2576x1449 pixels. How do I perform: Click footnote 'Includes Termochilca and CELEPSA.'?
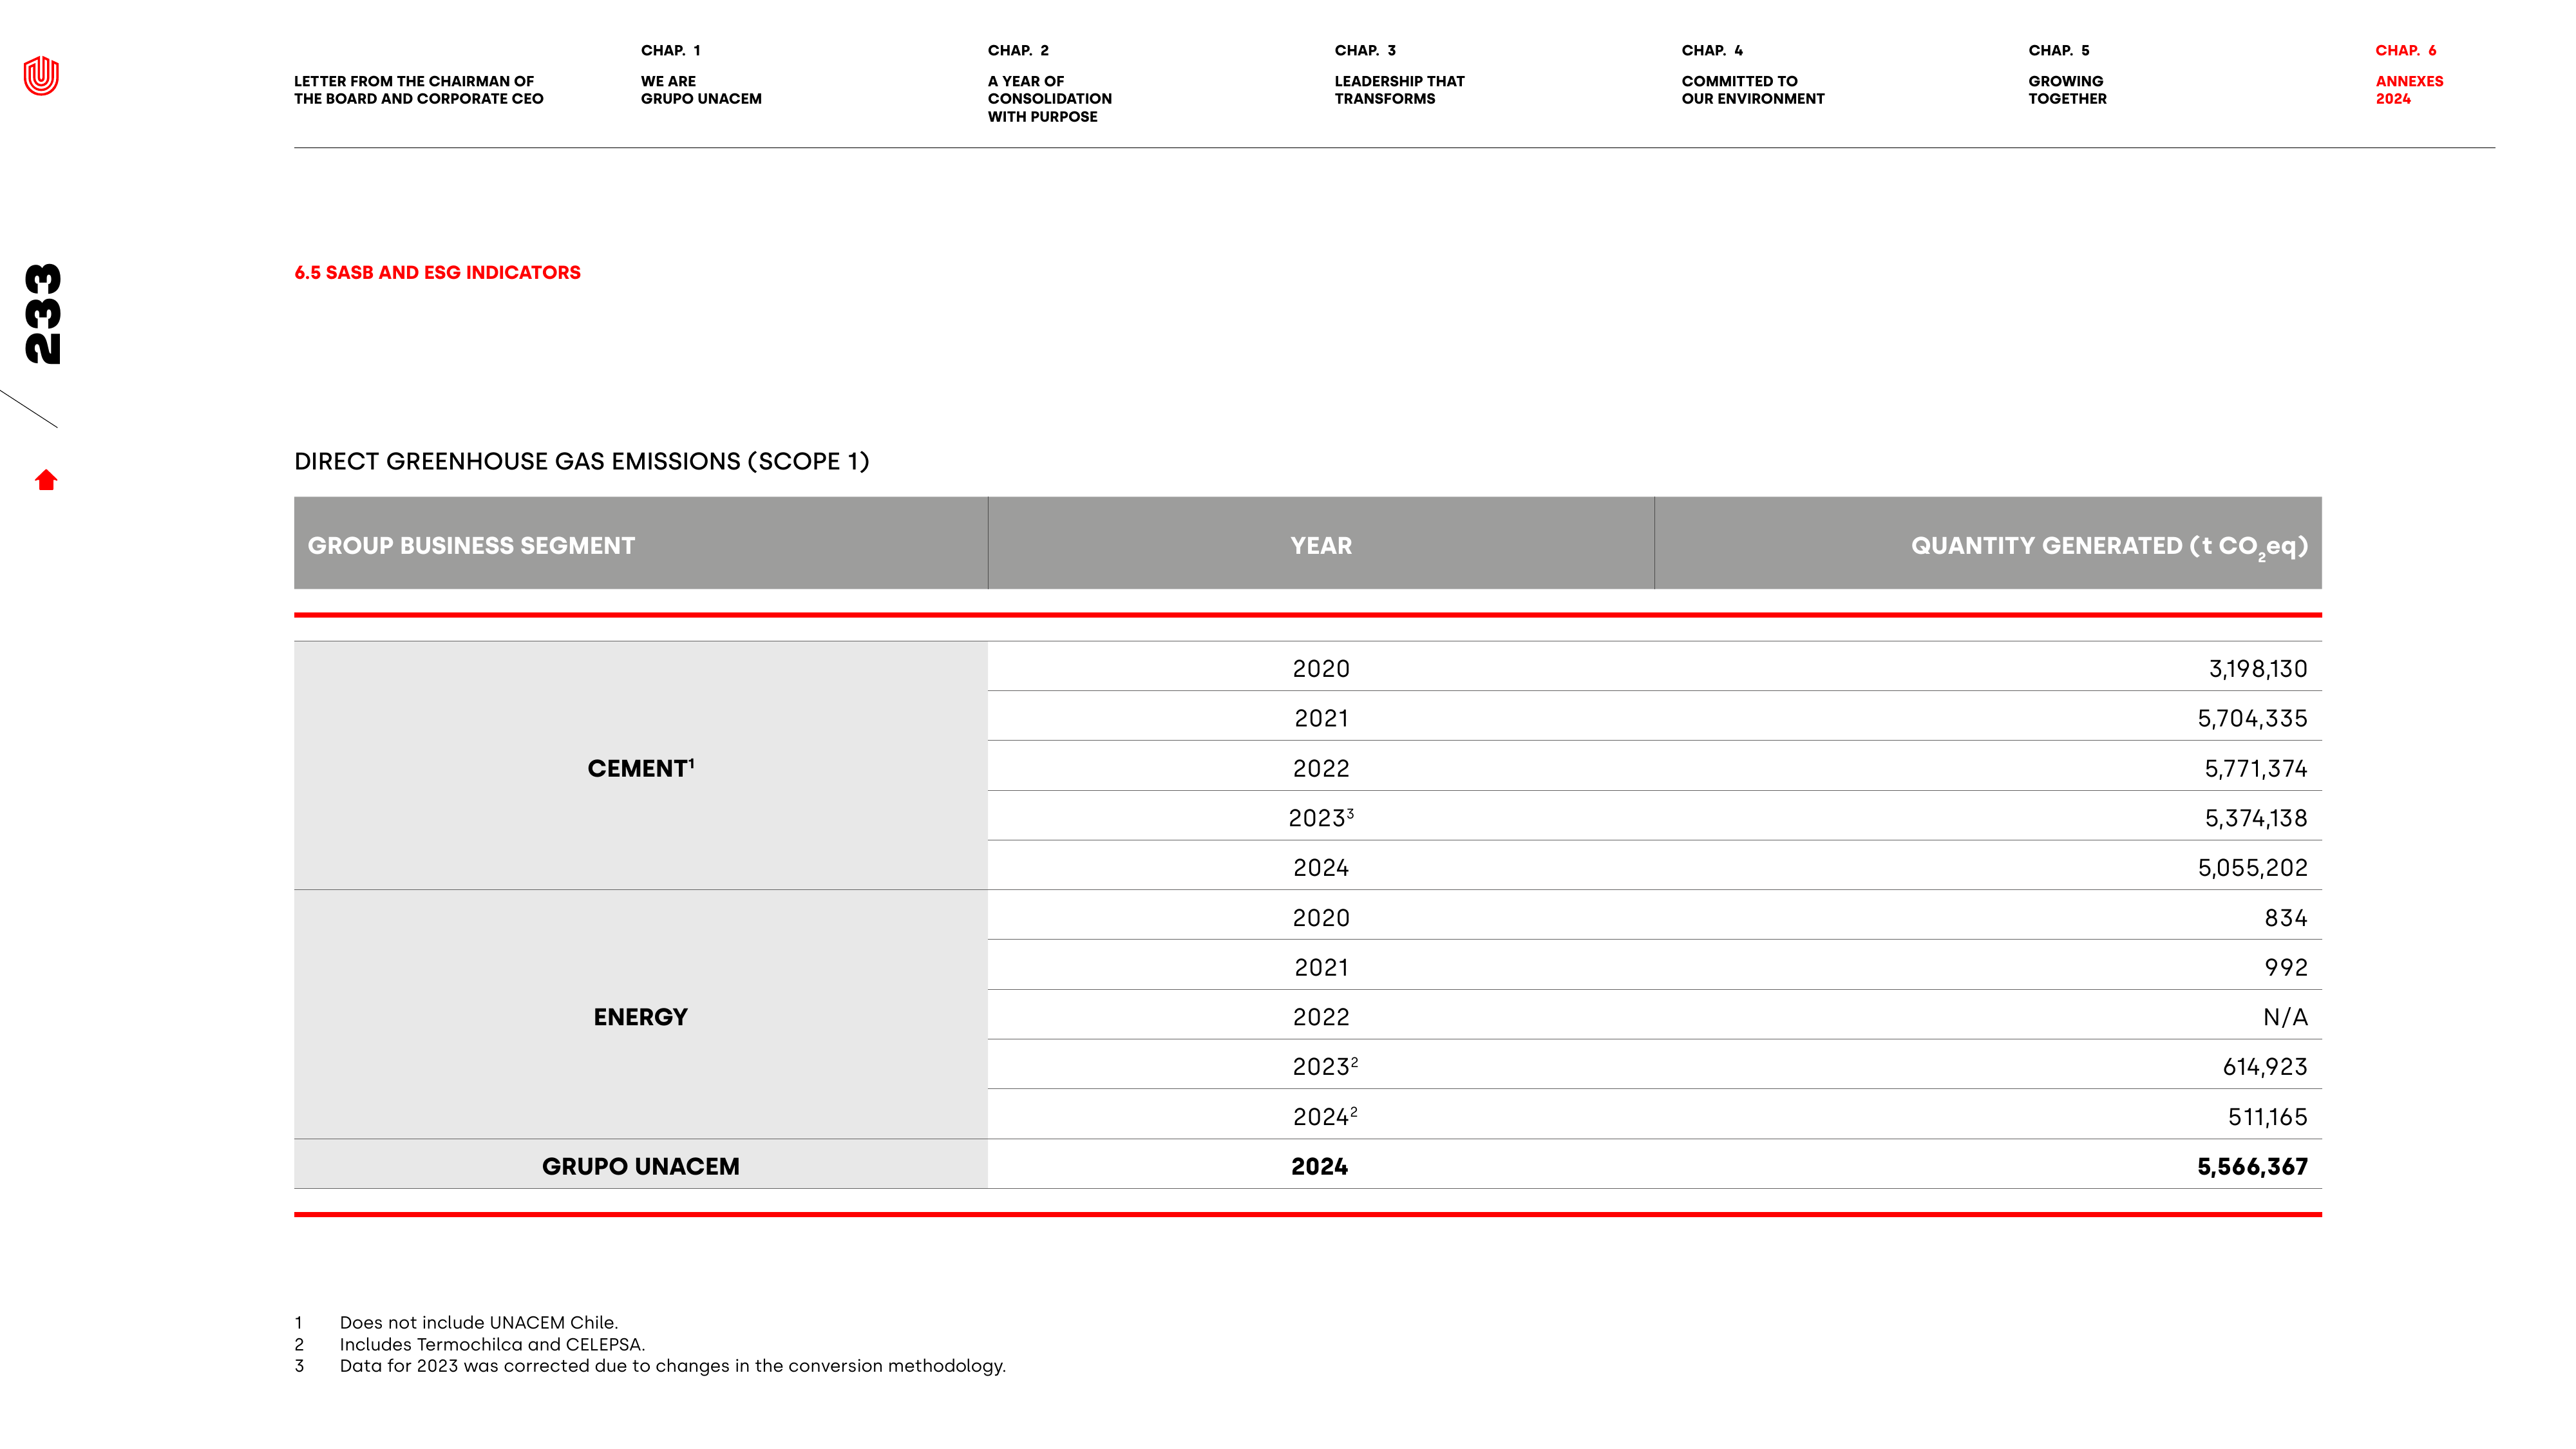click(x=492, y=1344)
